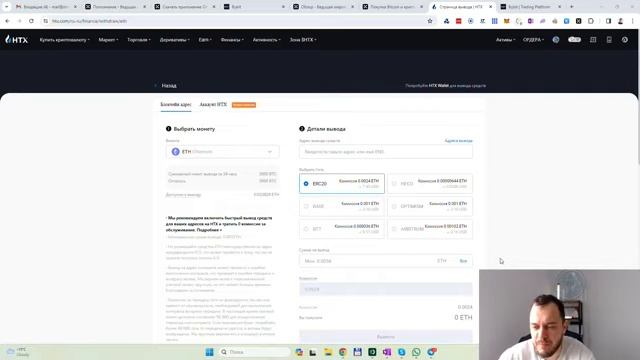Click the Вывести withdraw button
The width and height of the screenshot is (640, 360).
(386, 337)
